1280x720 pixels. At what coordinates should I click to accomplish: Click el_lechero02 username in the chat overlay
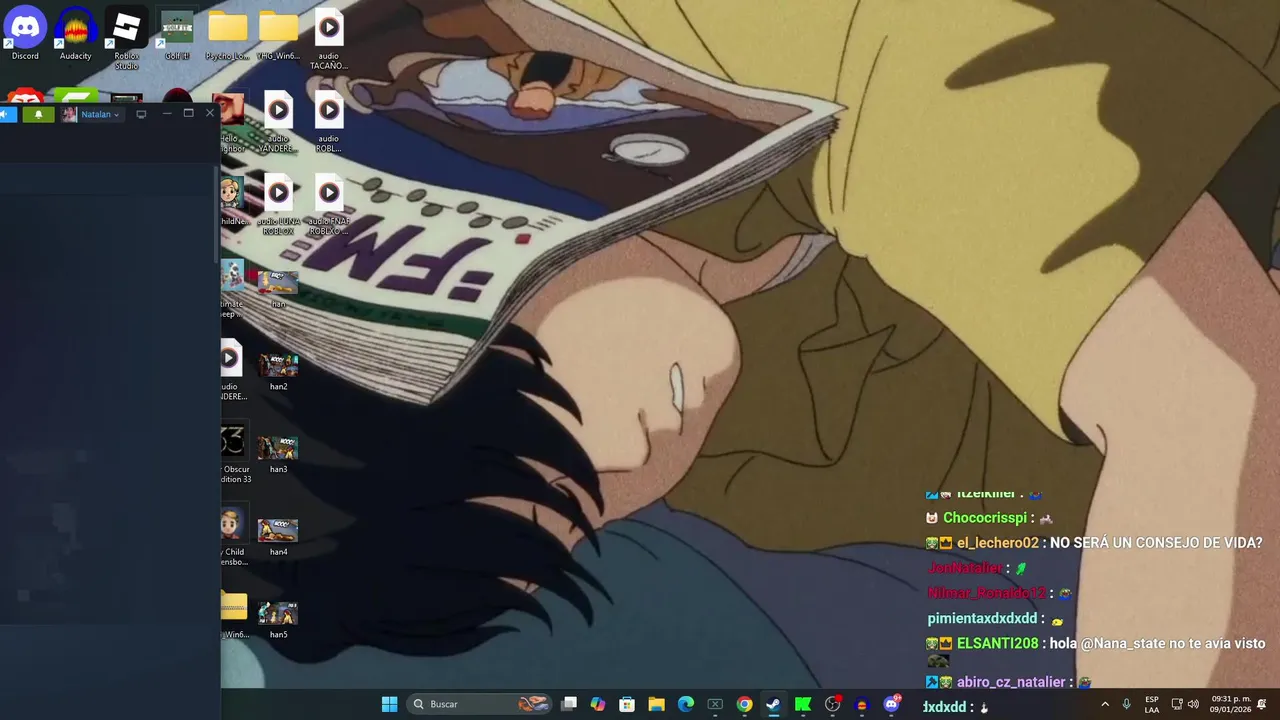tap(998, 543)
